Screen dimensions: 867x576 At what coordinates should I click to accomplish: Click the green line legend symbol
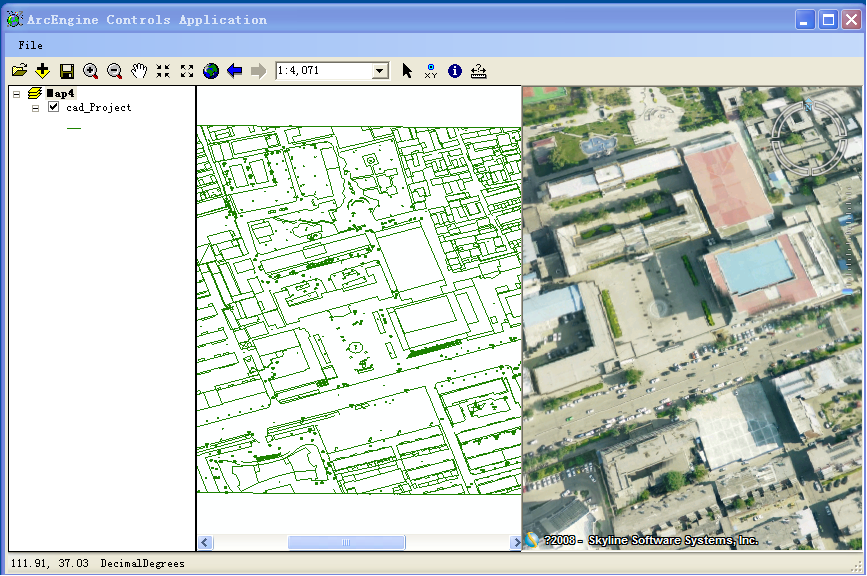[74, 128]
